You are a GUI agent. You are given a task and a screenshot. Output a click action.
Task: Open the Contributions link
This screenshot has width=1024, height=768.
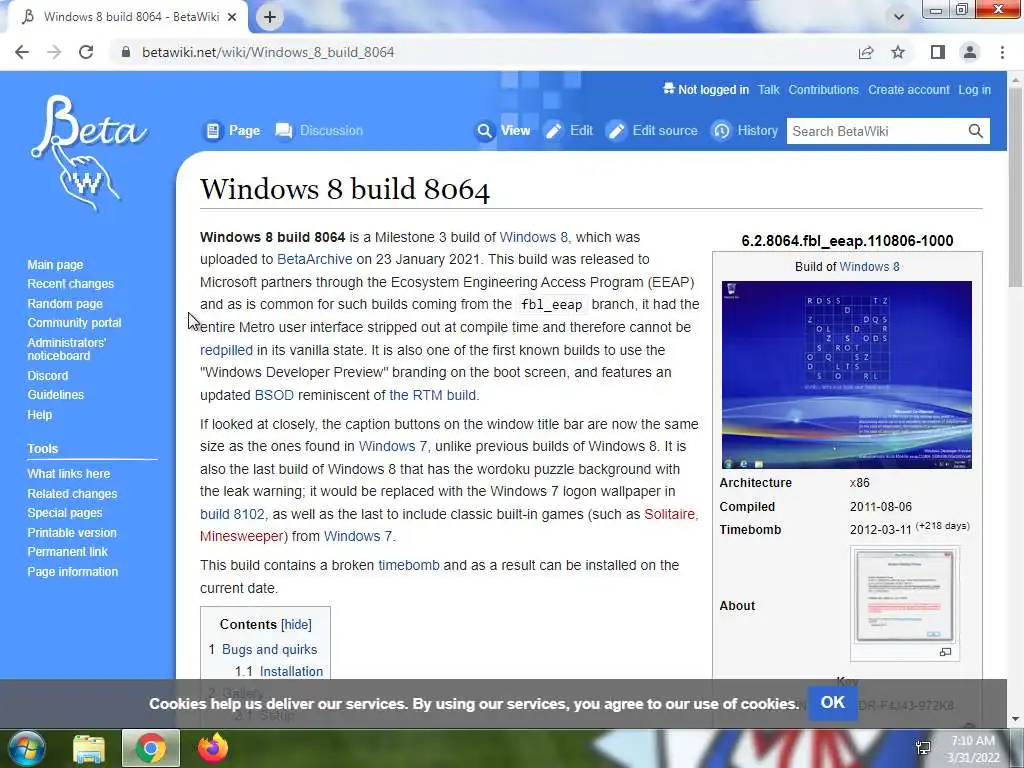pyautogui.click(x=824, y=90)
